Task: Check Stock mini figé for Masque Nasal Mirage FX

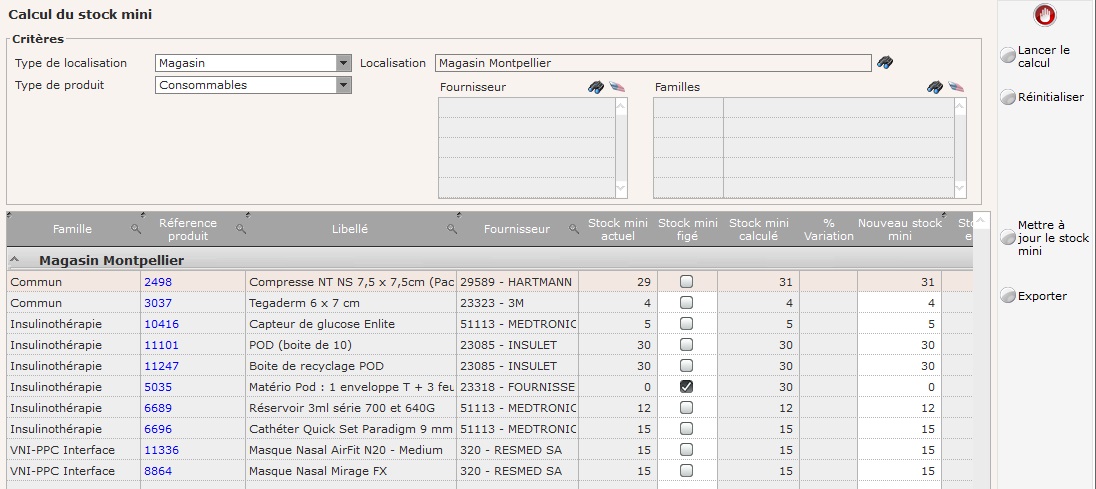Action: pos(687,470)
